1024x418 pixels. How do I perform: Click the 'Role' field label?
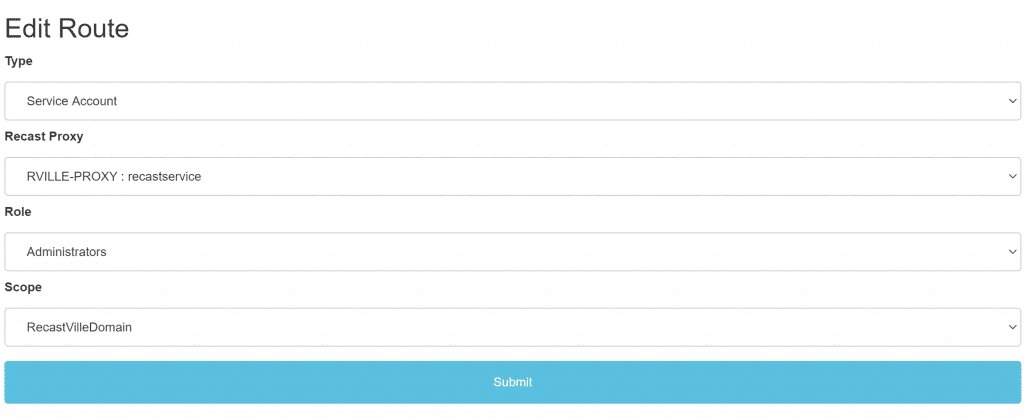point(18,212)
